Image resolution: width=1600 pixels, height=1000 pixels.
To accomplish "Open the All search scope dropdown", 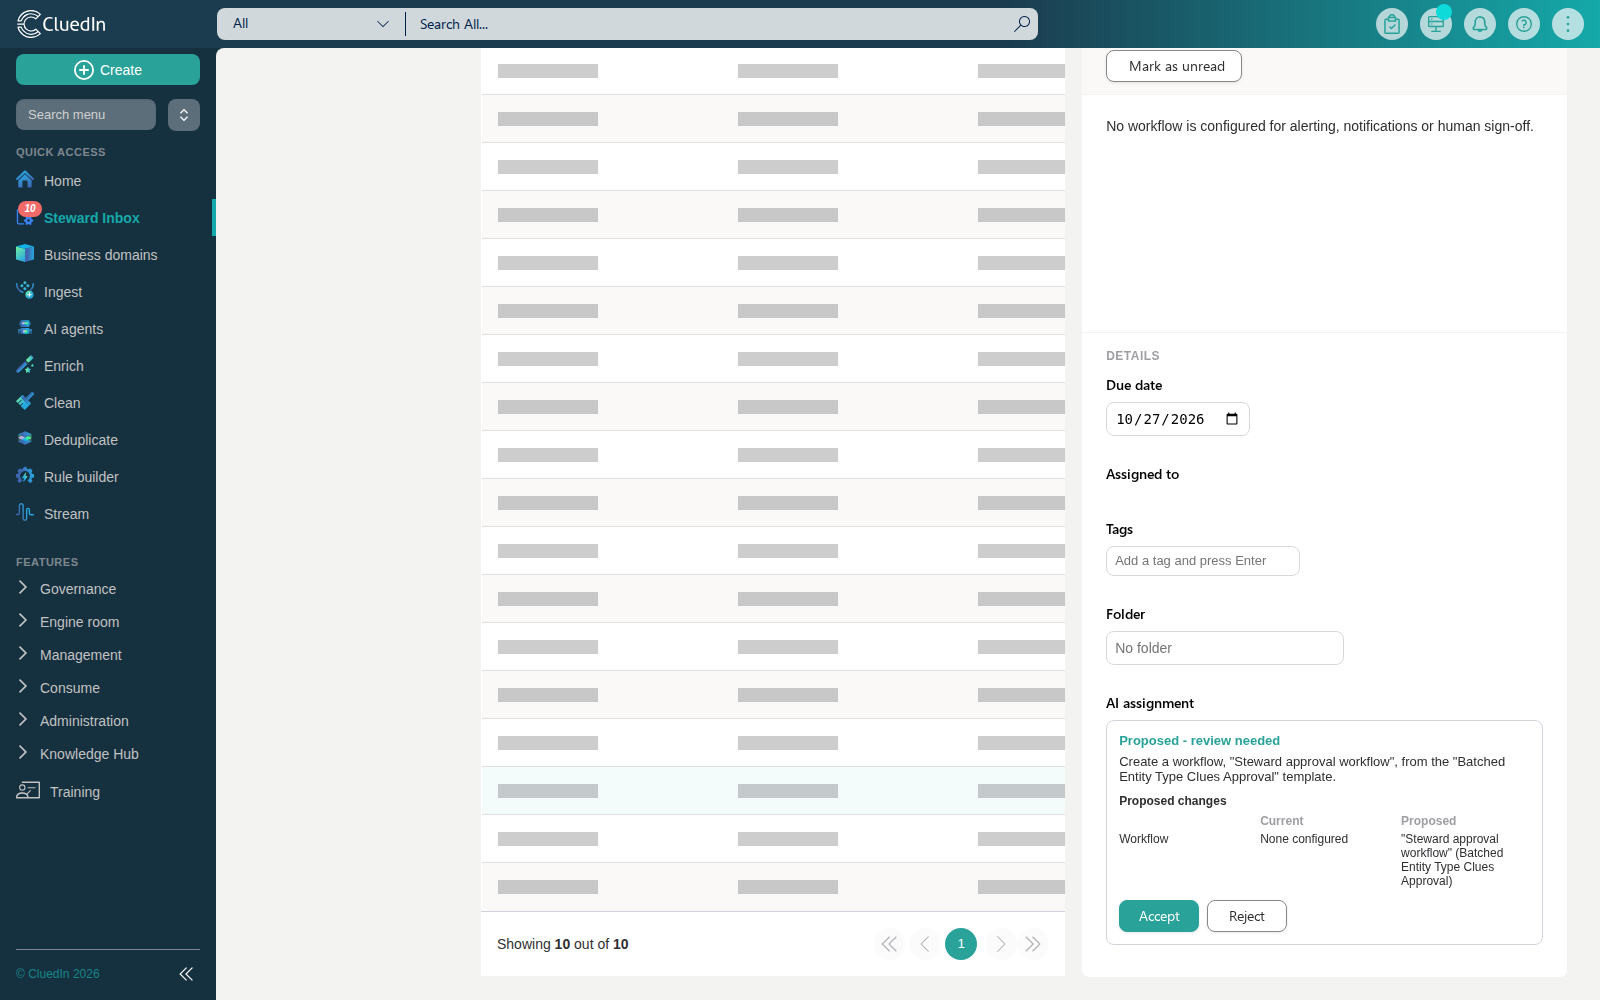I will [311, 24].
